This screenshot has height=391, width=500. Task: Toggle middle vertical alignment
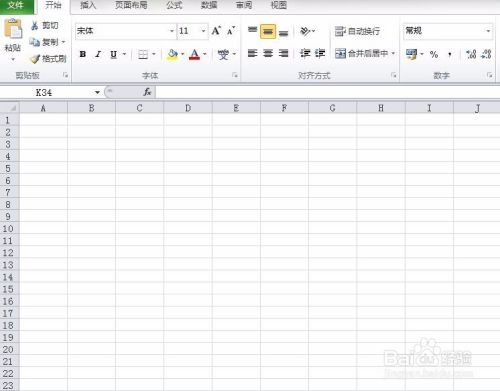[268, 31]
